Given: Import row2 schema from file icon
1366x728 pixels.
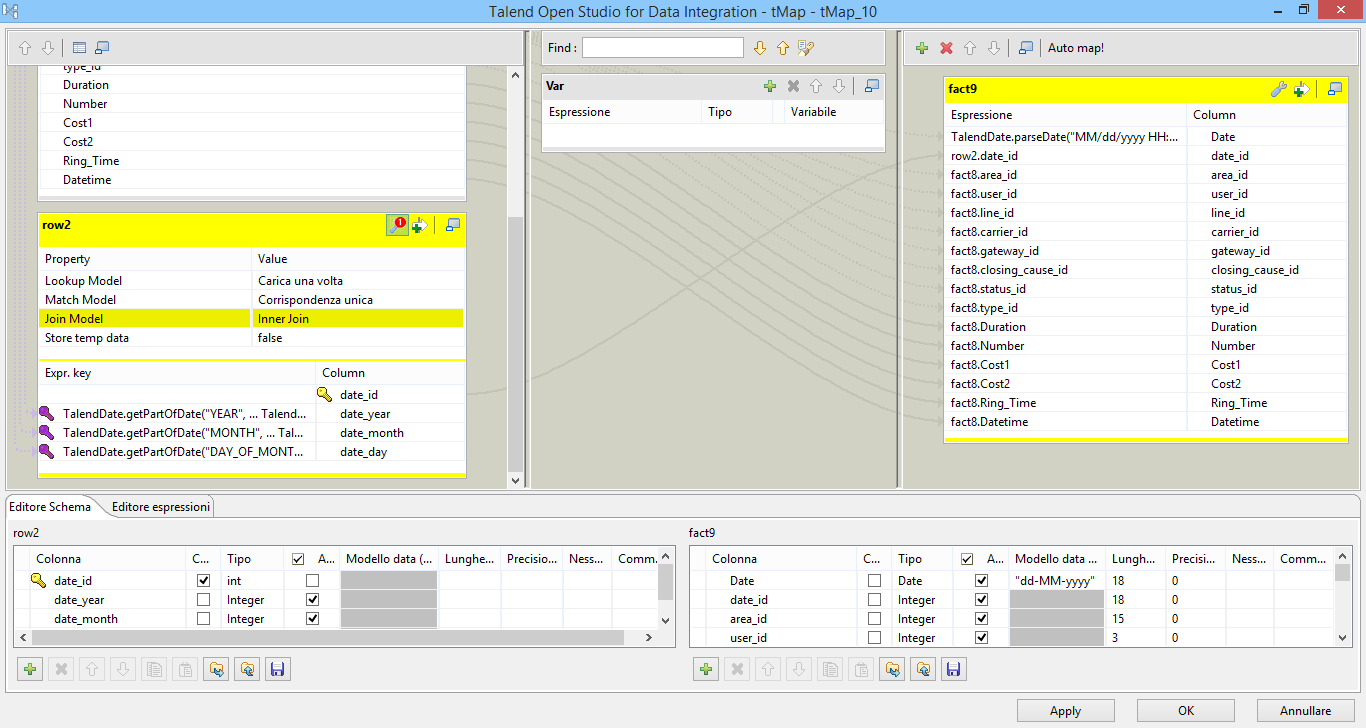Looking at the screenshot, I should pyautogui.click(x=215, y=669).
